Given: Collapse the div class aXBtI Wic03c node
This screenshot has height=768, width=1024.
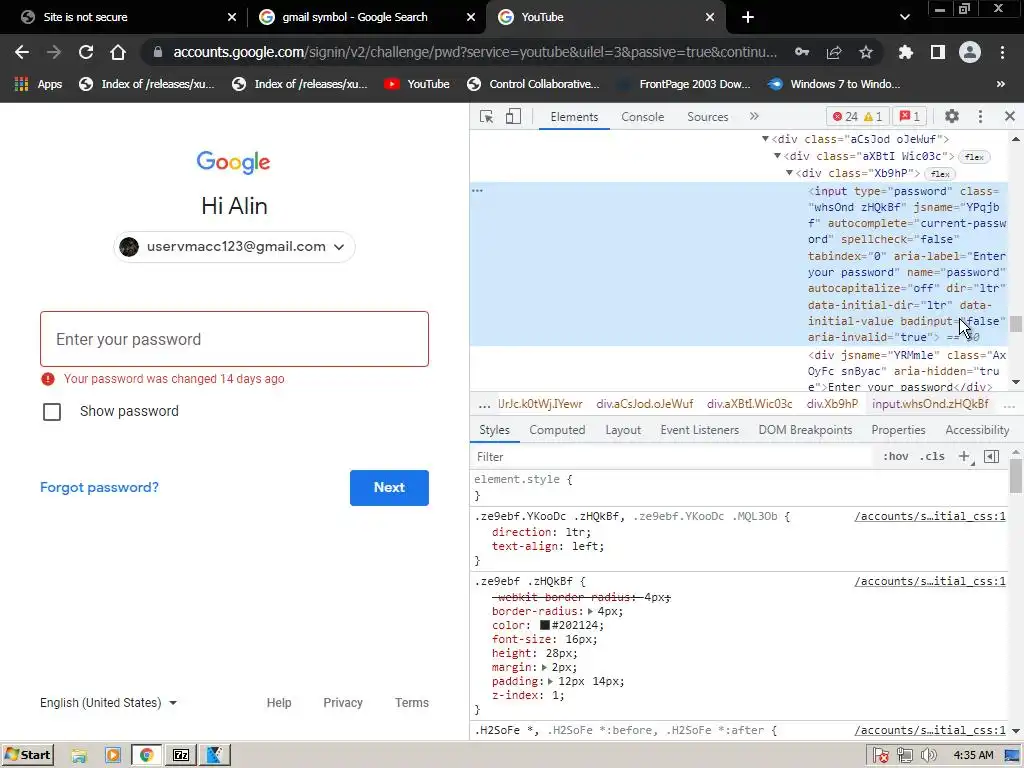Looking at the screenshot, I should (x=777, y=156).
